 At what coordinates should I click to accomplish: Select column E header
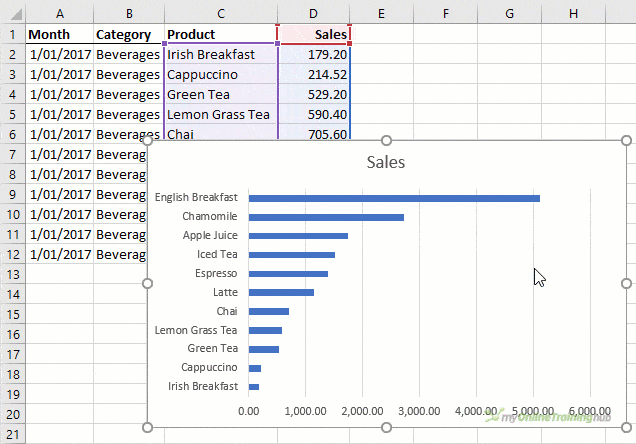[x=381, y=14]
